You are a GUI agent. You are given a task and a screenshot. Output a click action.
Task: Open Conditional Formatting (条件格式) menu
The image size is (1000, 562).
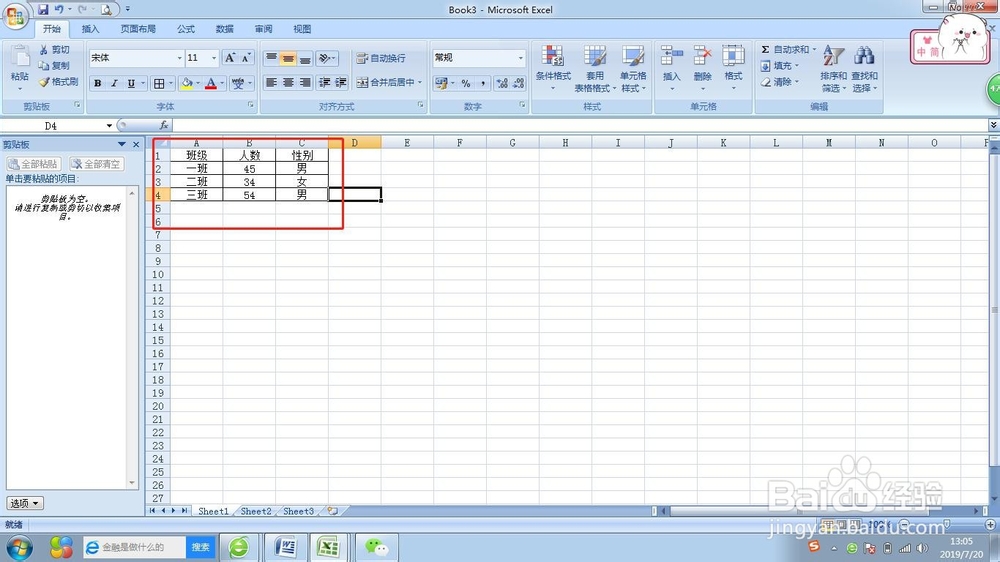click(x=553, y=68)
